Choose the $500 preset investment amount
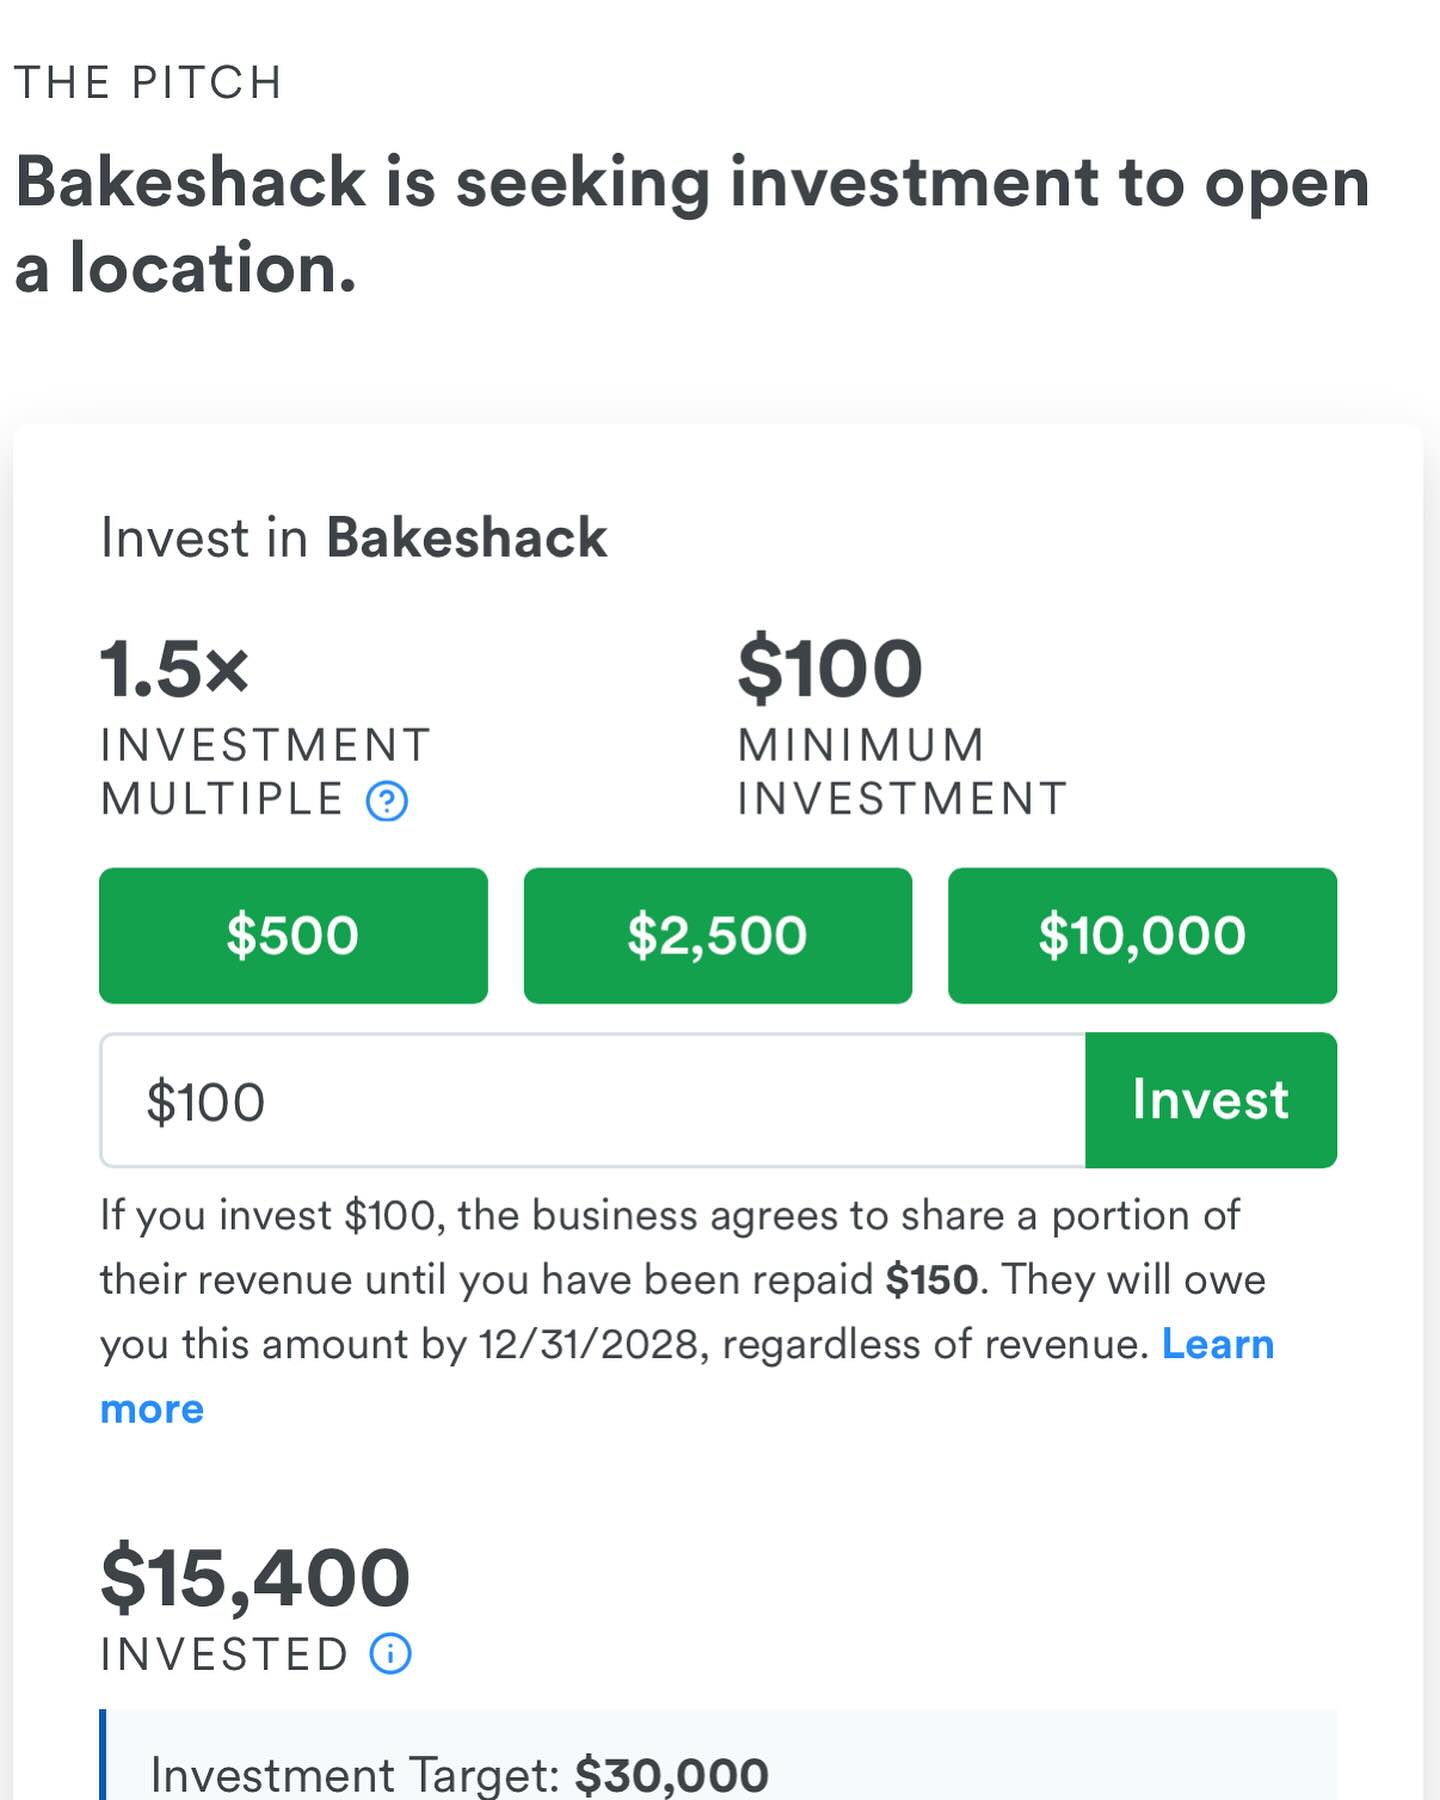 pyautogui.click(x=293, y=936)
